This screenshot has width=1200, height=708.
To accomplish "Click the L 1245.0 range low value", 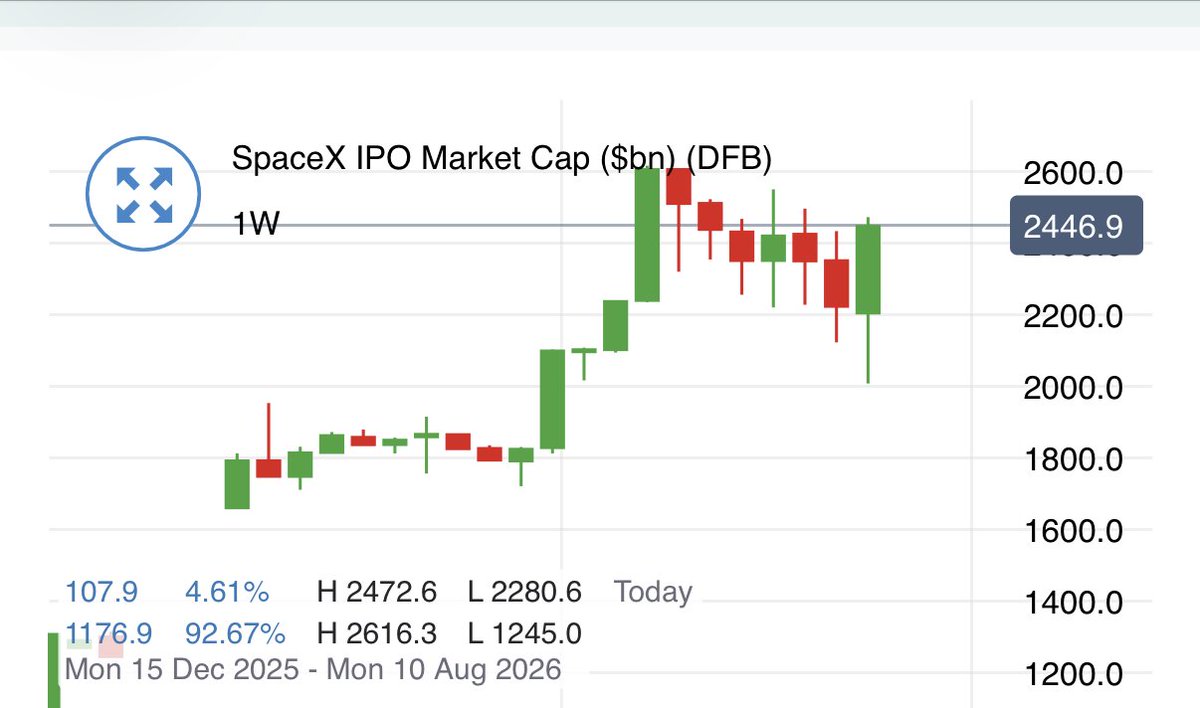I will click(525, 633).
